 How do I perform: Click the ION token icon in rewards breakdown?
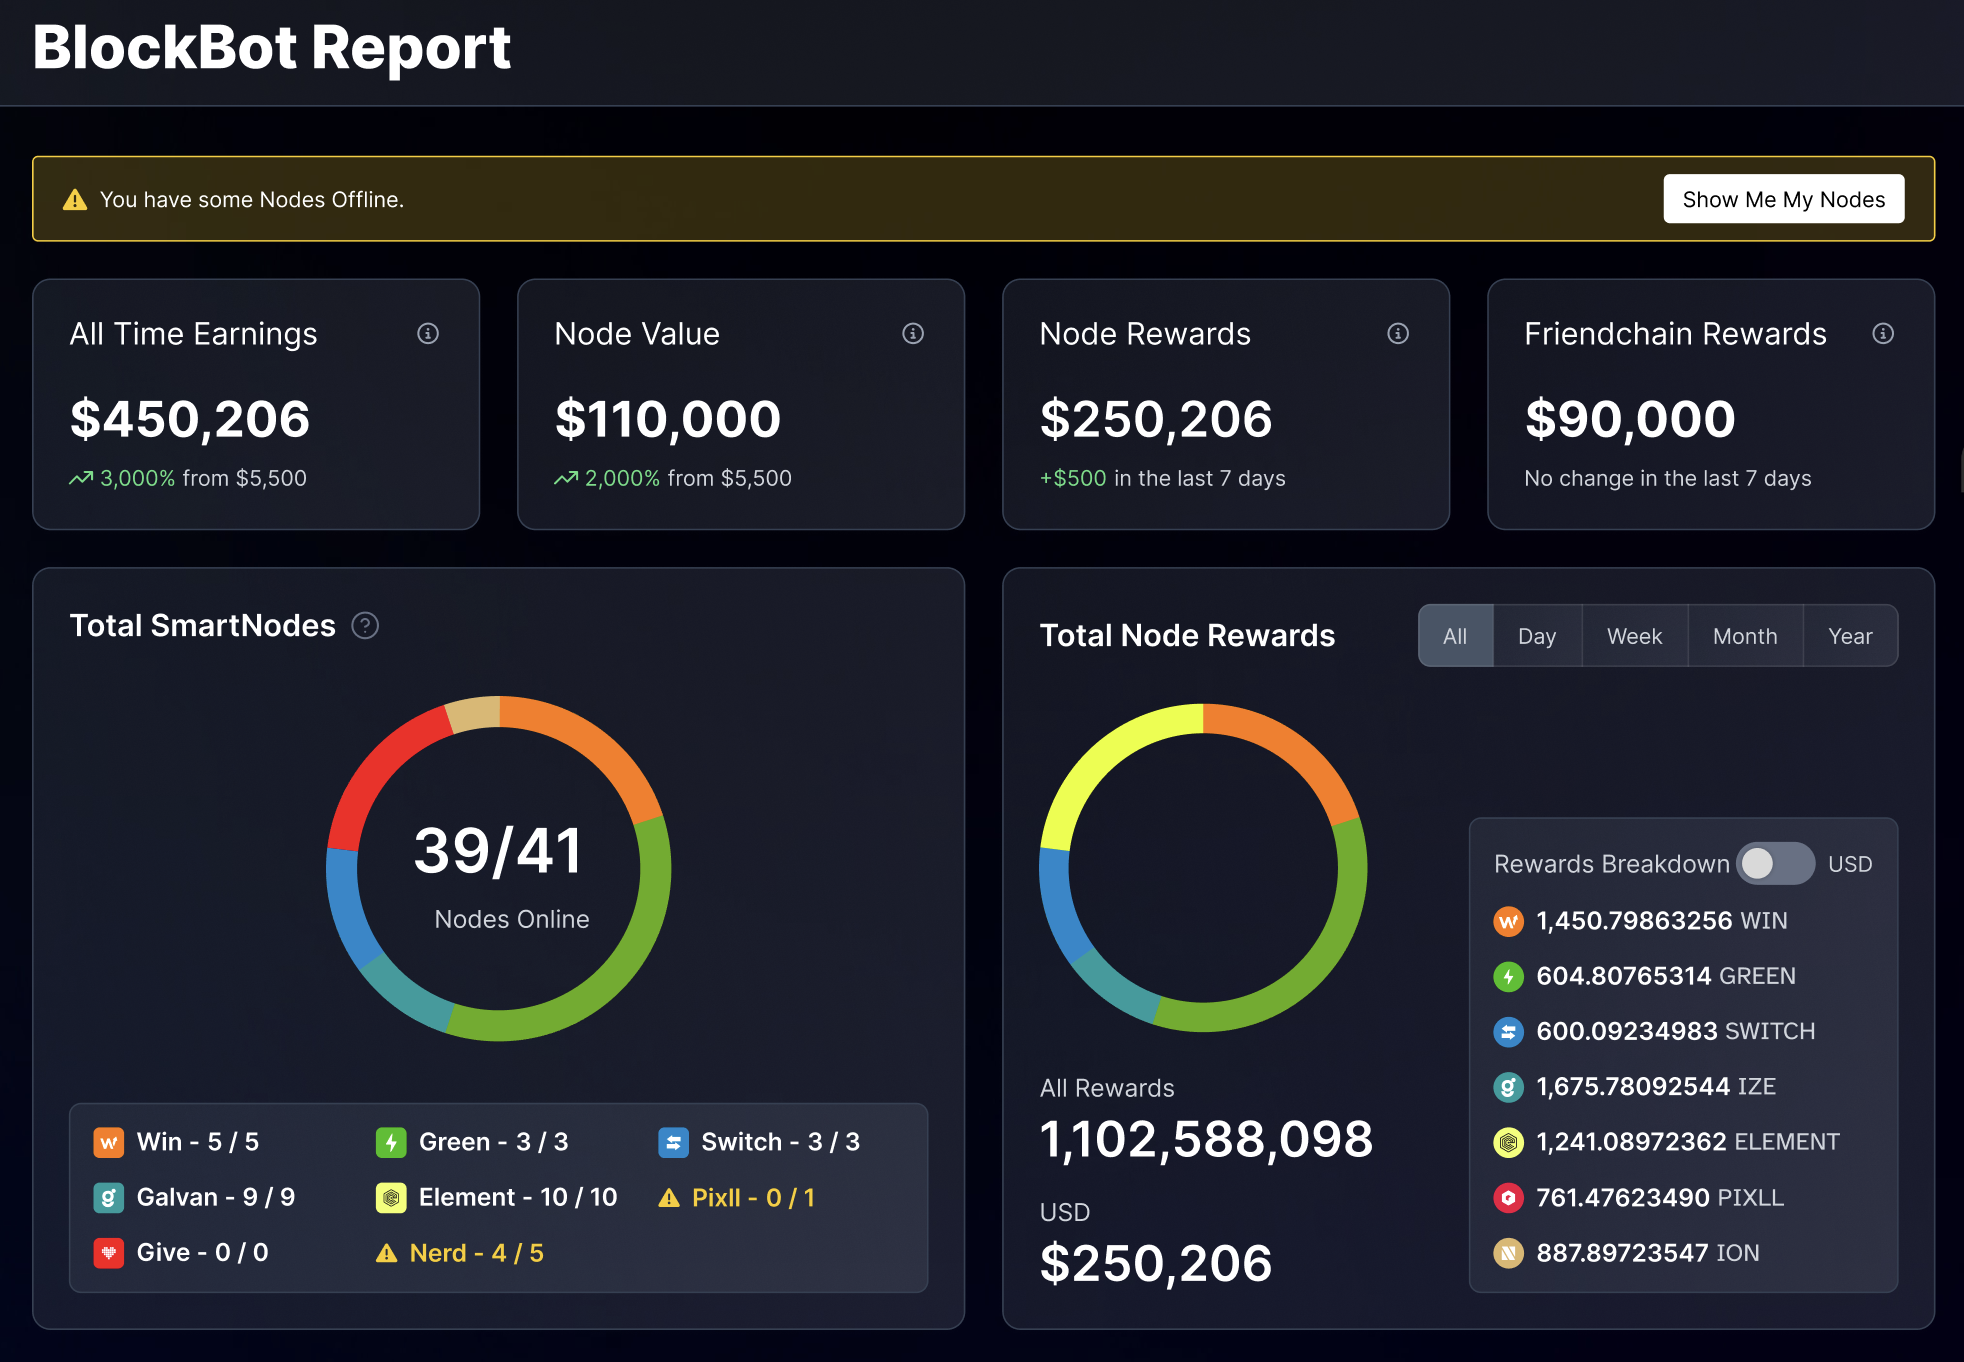pyautogui.click(x=1509, y=1252)
